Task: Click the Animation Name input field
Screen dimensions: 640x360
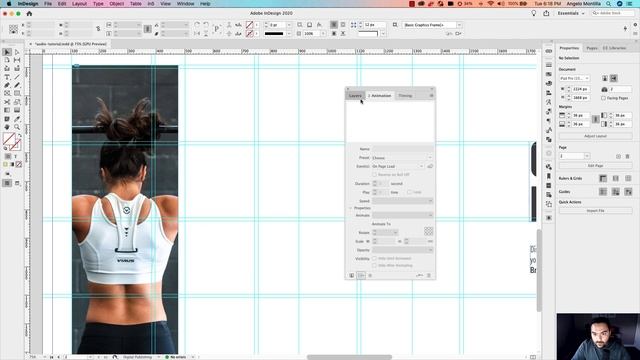Action: (x=402, y=149)
